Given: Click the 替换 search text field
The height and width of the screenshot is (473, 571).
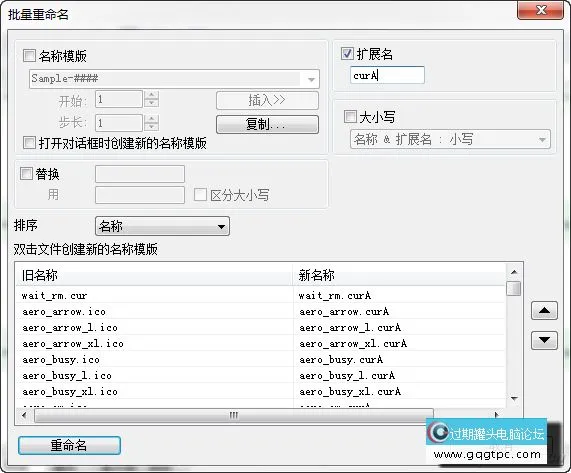Looking at the screenshot, I should click(140, 174).
